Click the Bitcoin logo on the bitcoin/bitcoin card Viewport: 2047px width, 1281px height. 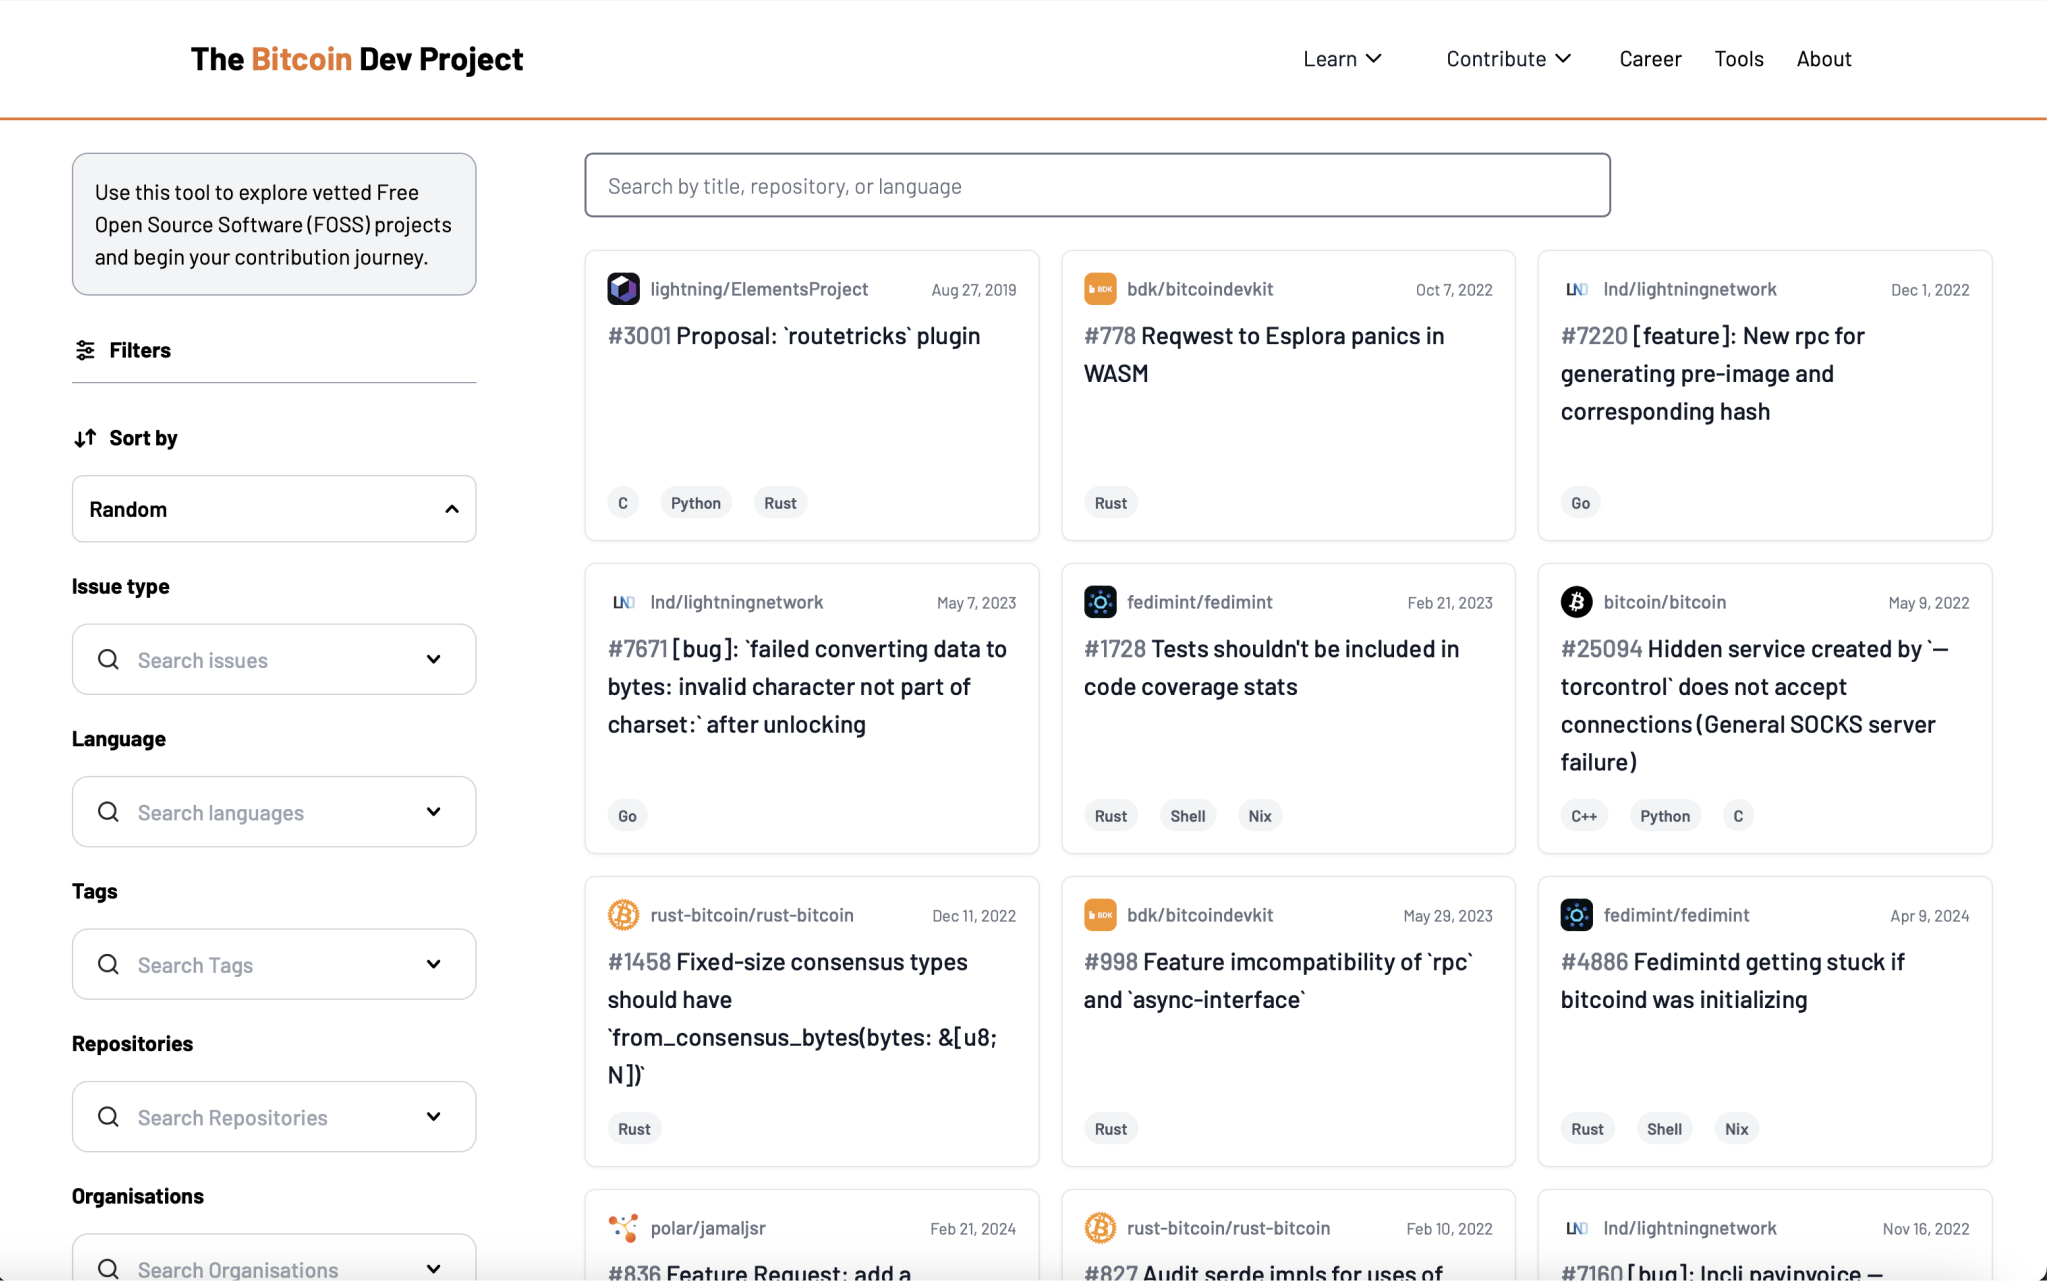(1576, 601)
